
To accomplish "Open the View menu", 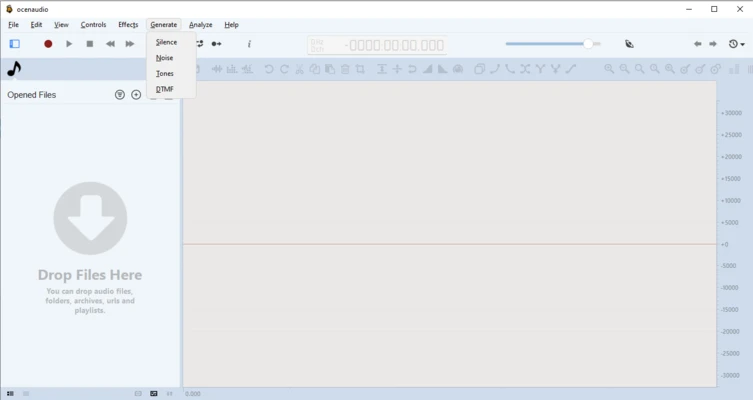I will [x=61, y=24].
